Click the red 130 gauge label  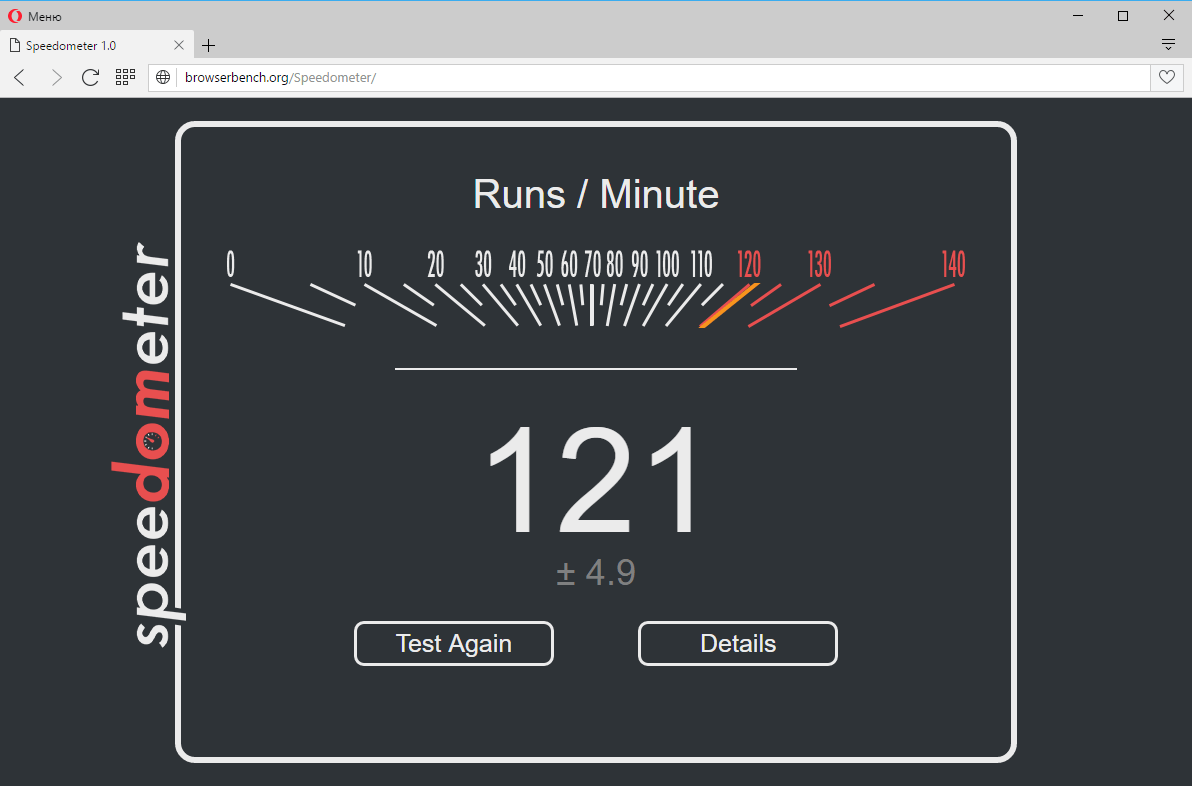coord(820,265)
